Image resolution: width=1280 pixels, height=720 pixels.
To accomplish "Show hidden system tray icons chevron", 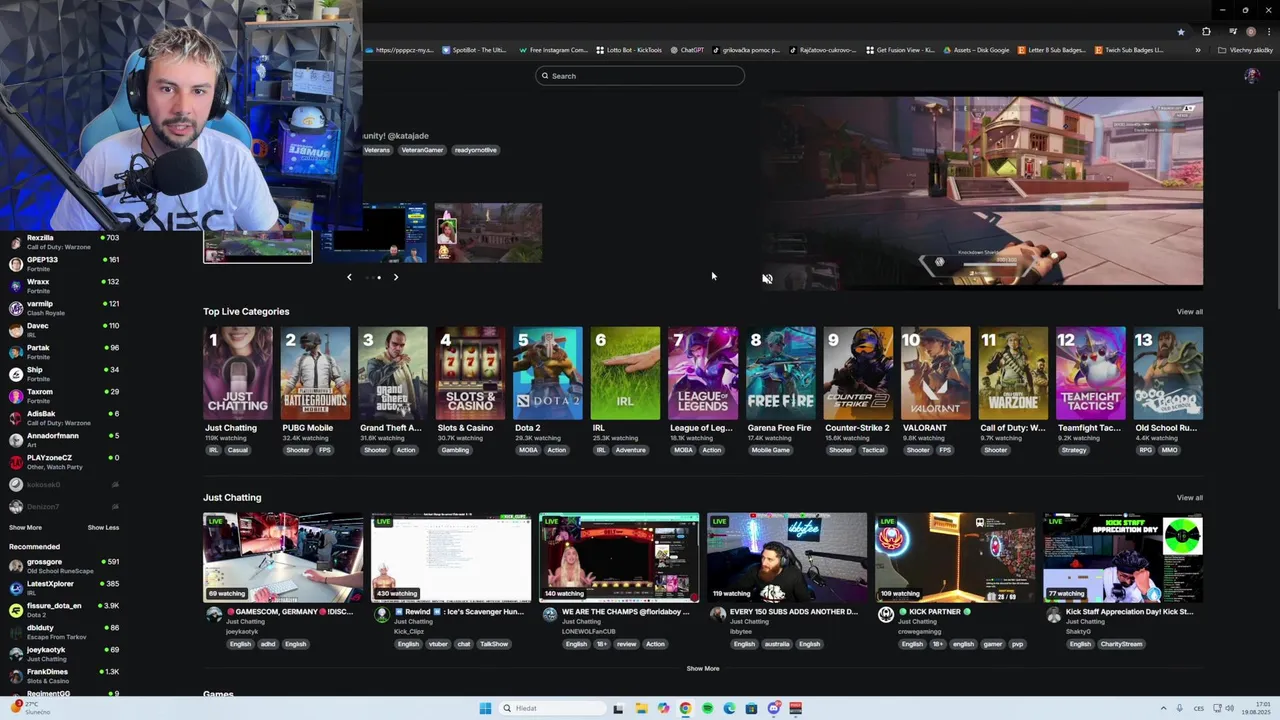I will tap(1163, 708).
